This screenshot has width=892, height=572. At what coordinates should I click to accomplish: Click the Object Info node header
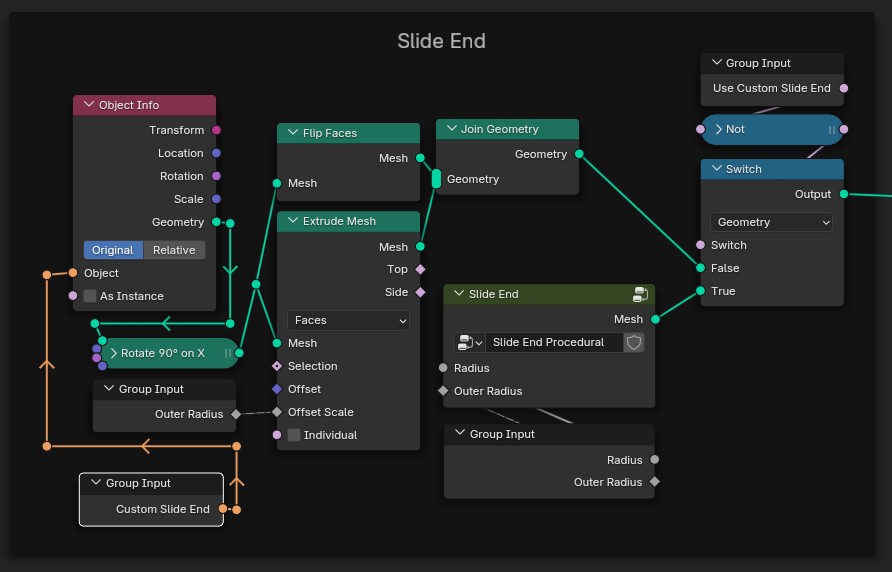tap(144, 105)
